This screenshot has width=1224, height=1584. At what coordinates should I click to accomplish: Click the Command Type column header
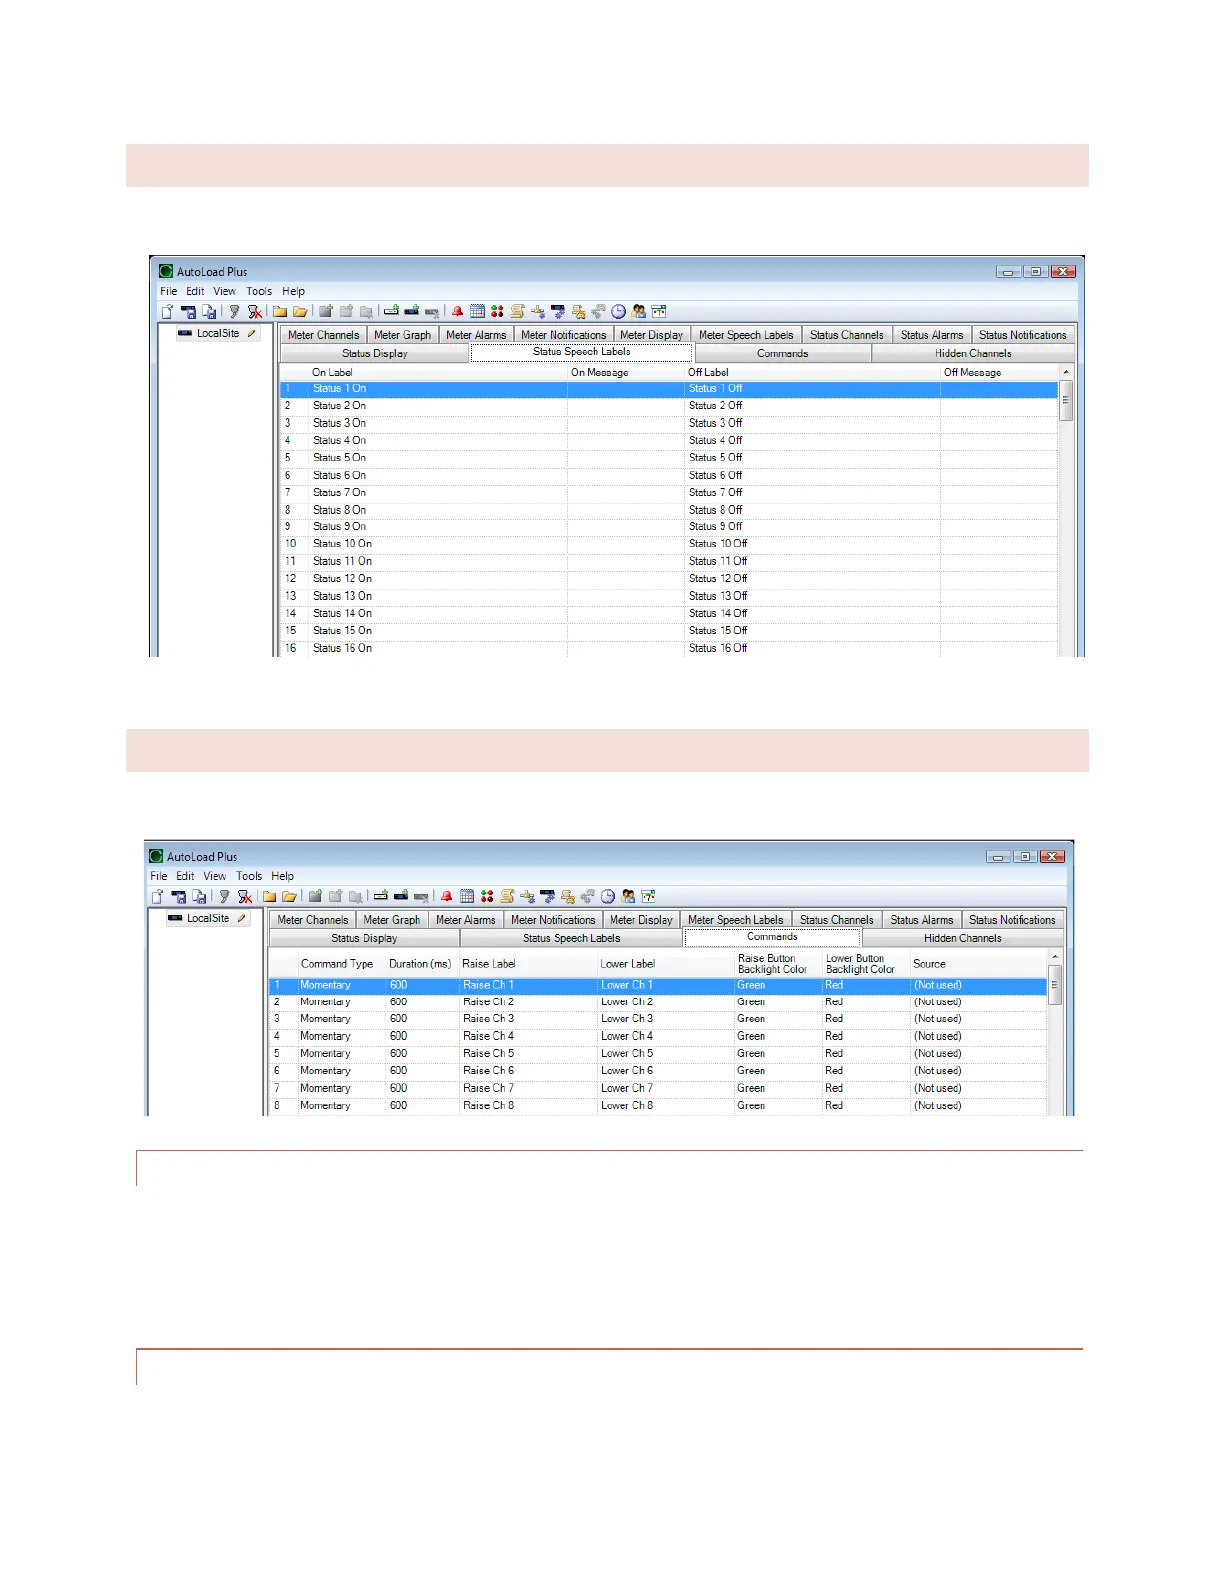tap(341, 964)
